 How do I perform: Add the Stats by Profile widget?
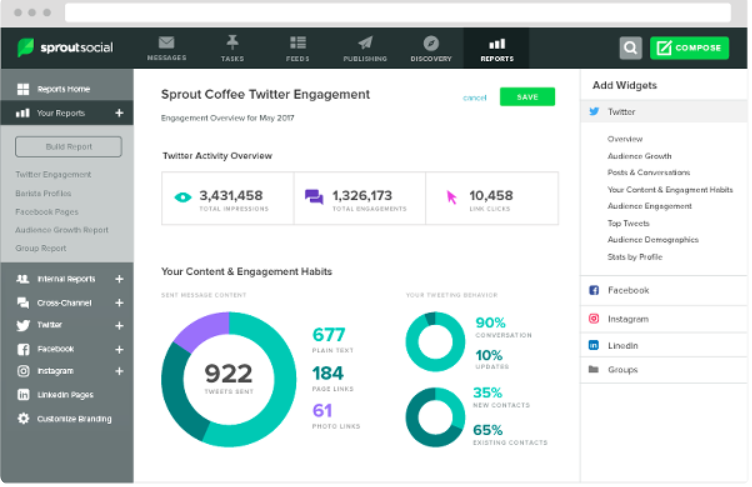[x=634, y=257]
